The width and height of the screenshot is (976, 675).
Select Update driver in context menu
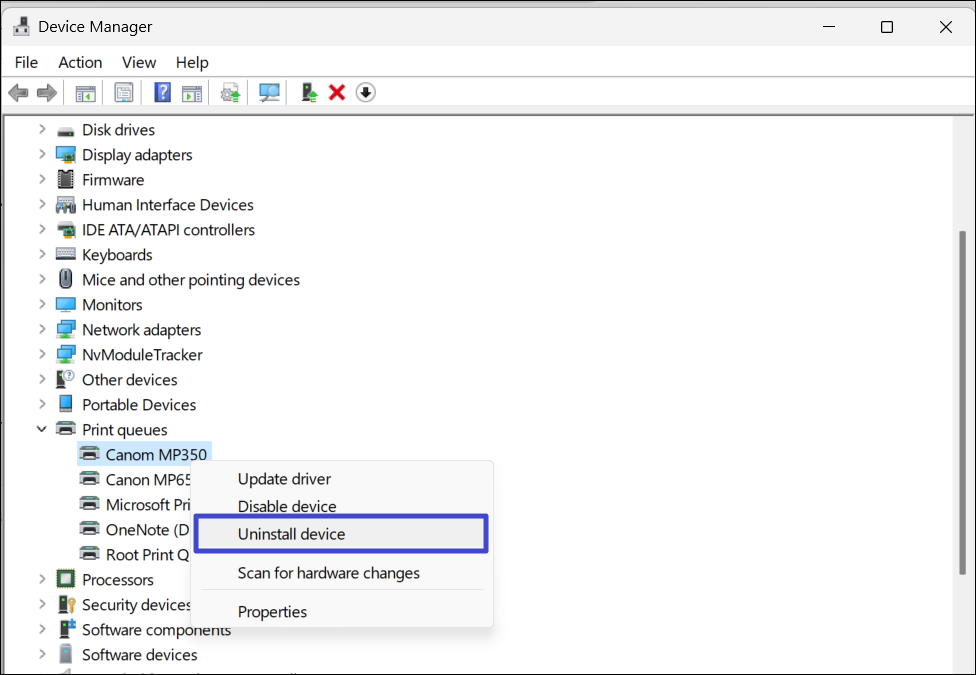pyautogui.click(x=284, y=479)
